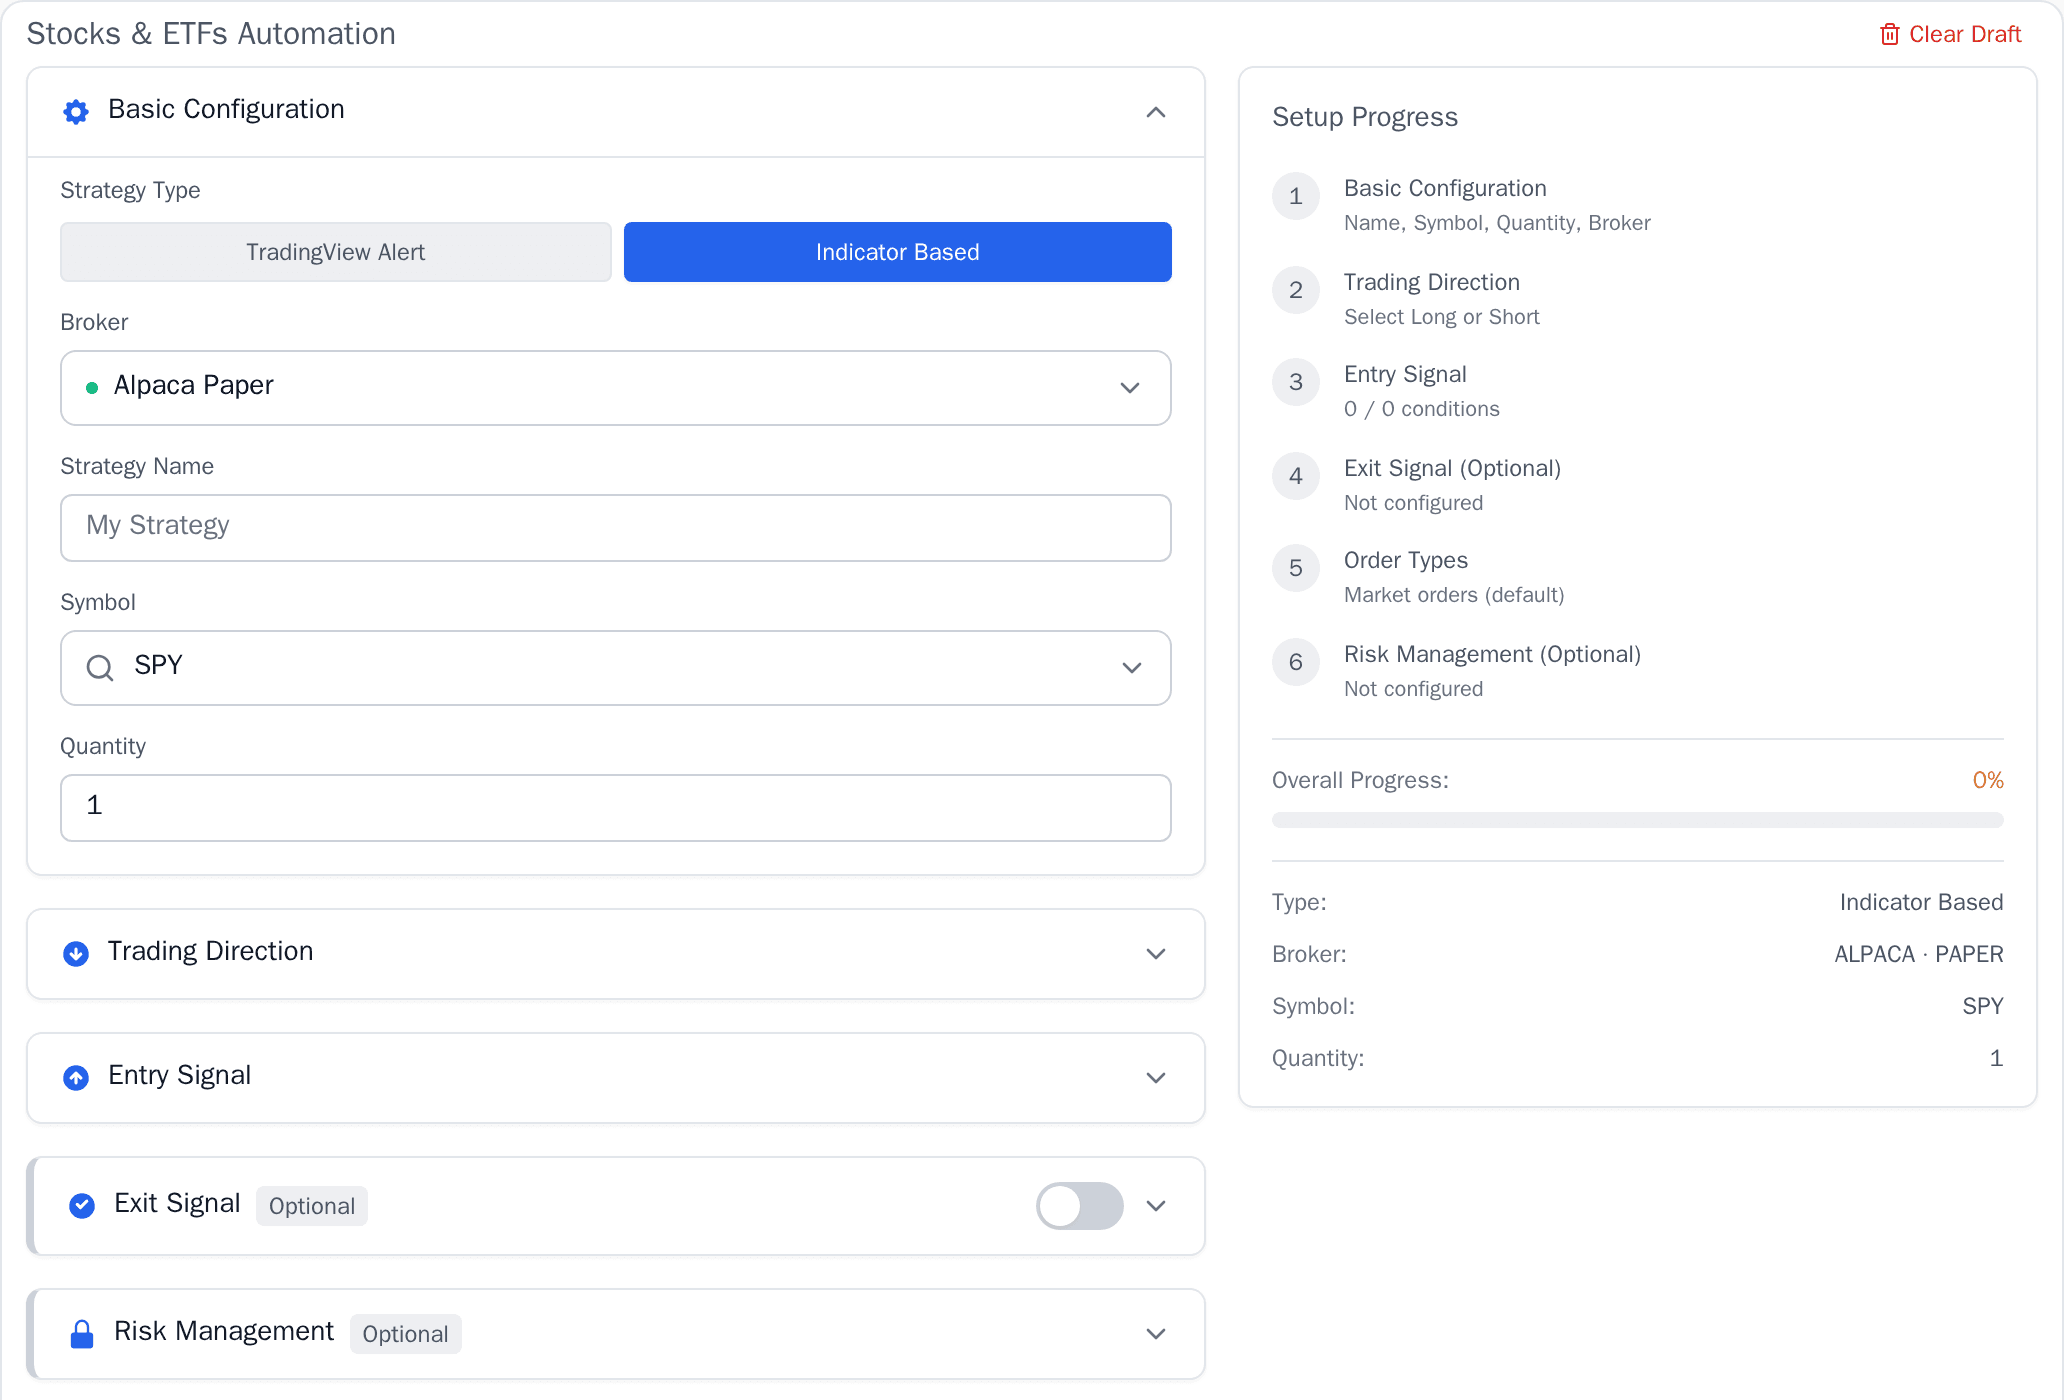
Task: Click the green status dot for Alpaca Paper
Action: click(92, 388)
